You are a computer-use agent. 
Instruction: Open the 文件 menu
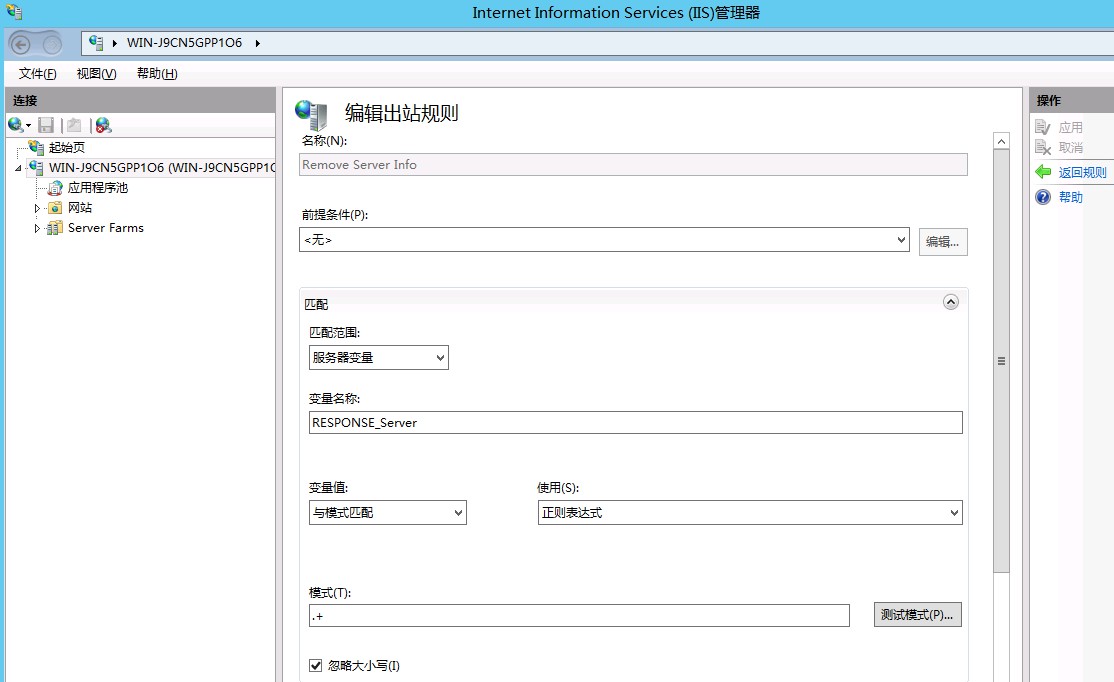tap(37, 74)
